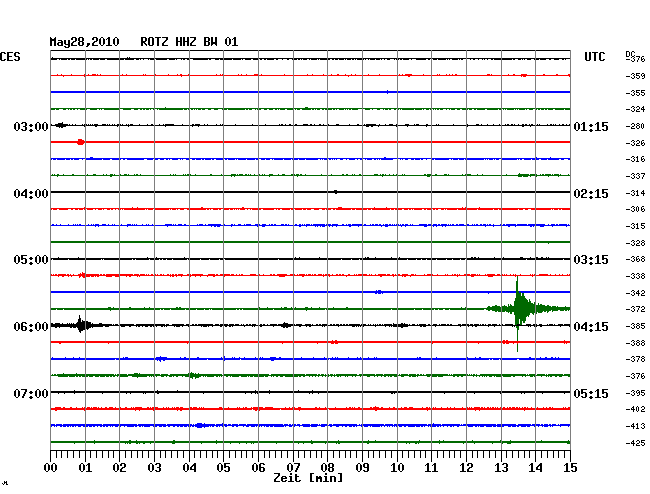Click the '02:15' UTC time label
The height and width of the screenshot is (494, 650).
click(x=591, y=194)
